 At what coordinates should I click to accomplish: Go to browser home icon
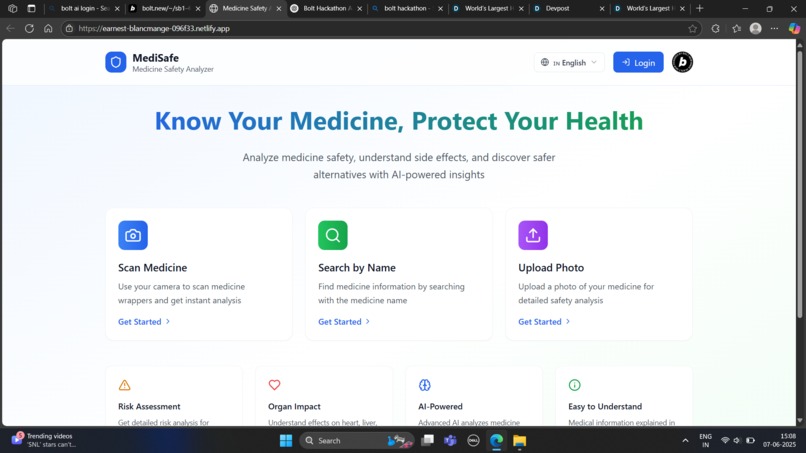(x=48, y=28)
